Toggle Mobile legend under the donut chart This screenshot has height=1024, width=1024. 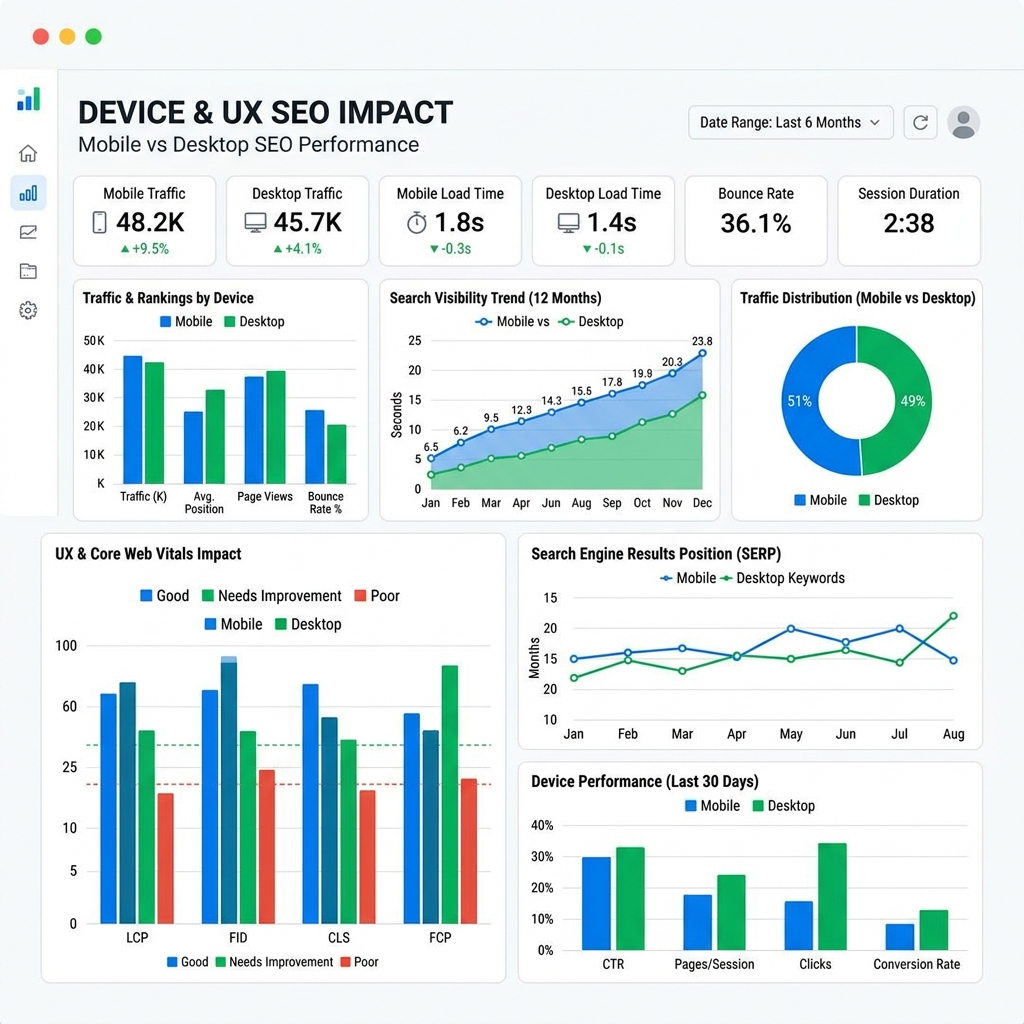coord(821,500)
